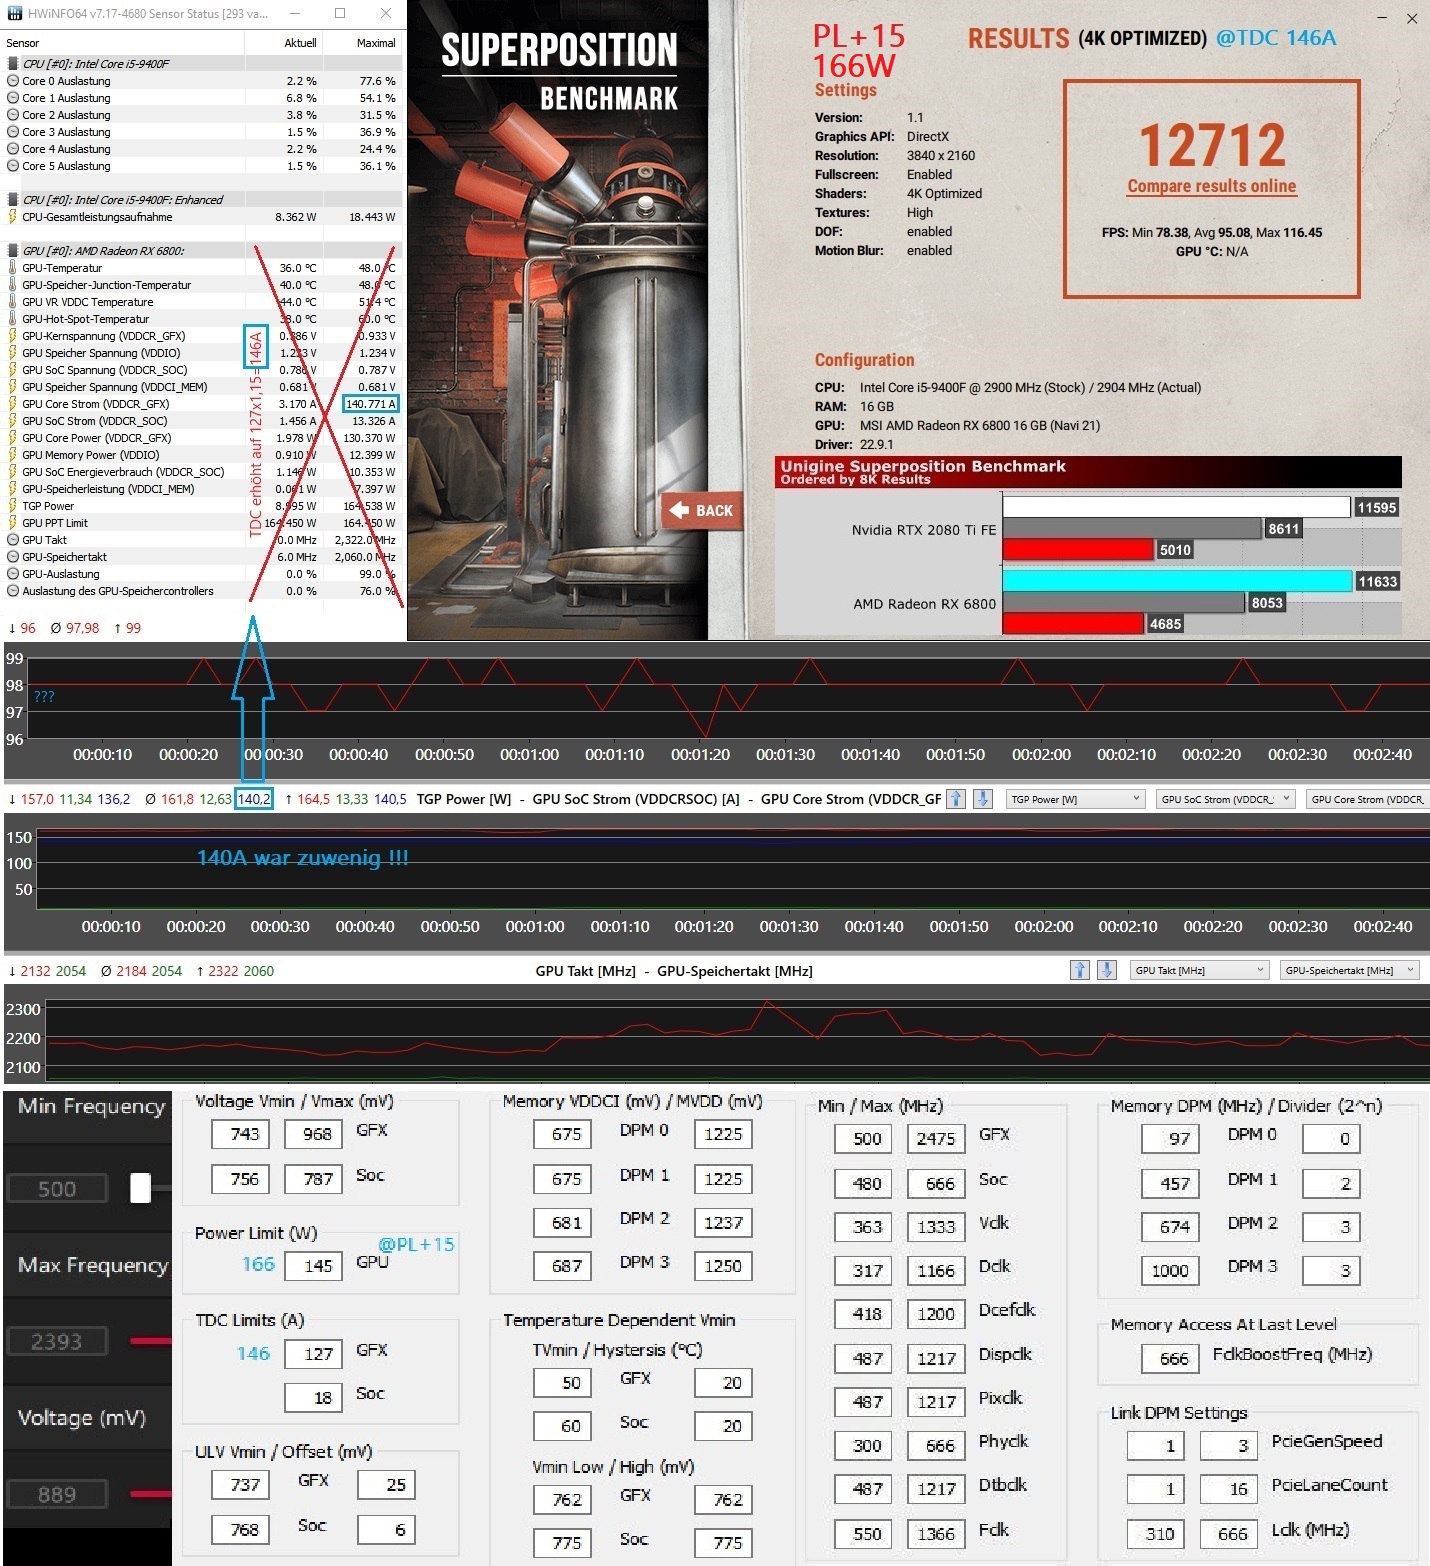The height and width of the screenshot is (1566, 1430).
Task: Click the GPU PPT Limit row icon
Action: coord(13,523)
